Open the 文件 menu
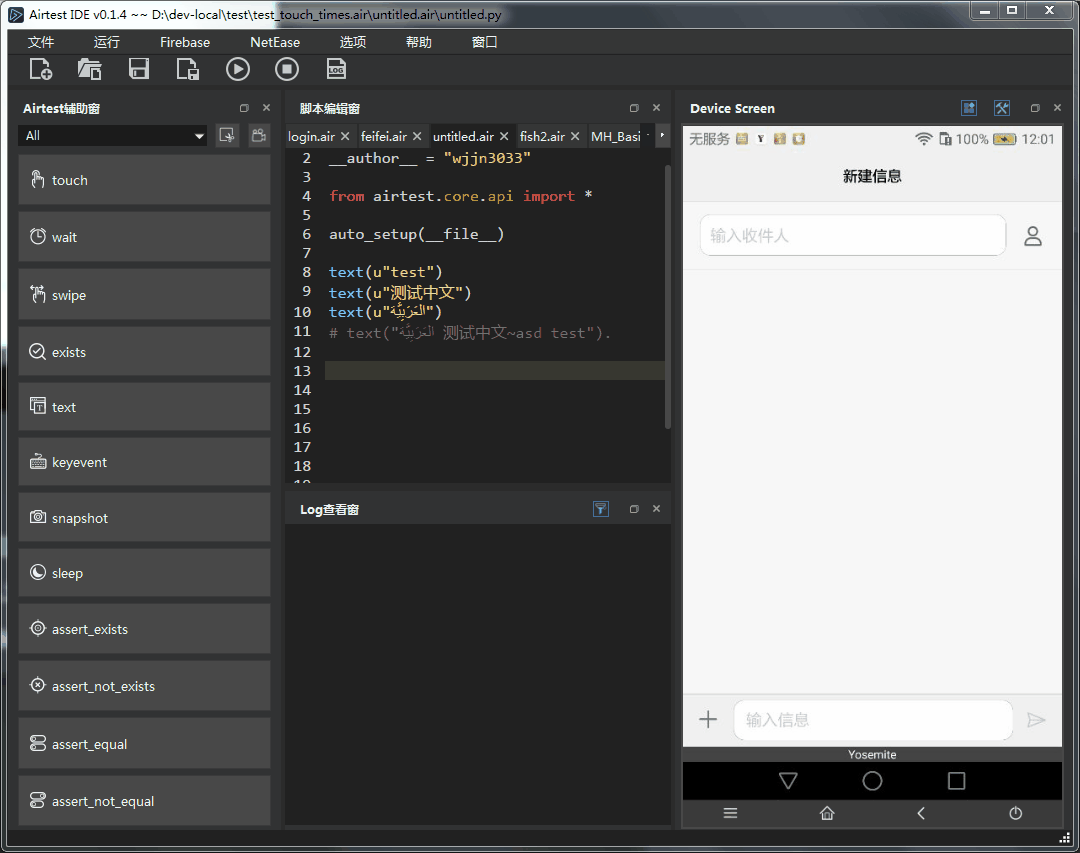 (x=41, y=42)
